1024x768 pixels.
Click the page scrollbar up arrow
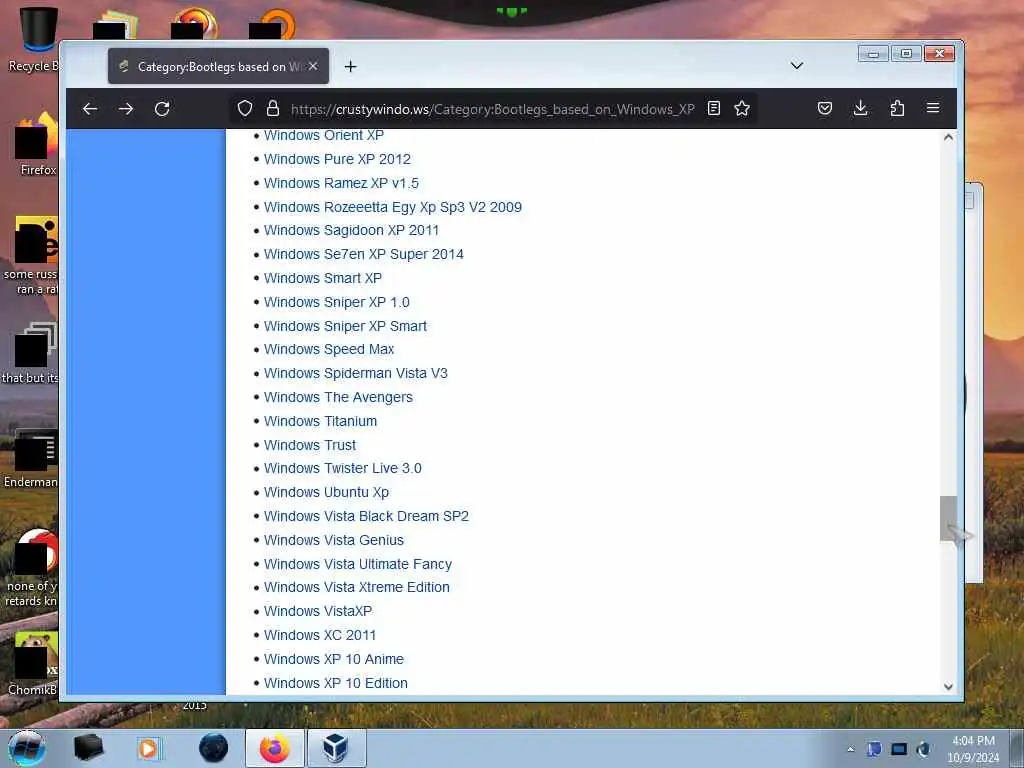(948, 136)
